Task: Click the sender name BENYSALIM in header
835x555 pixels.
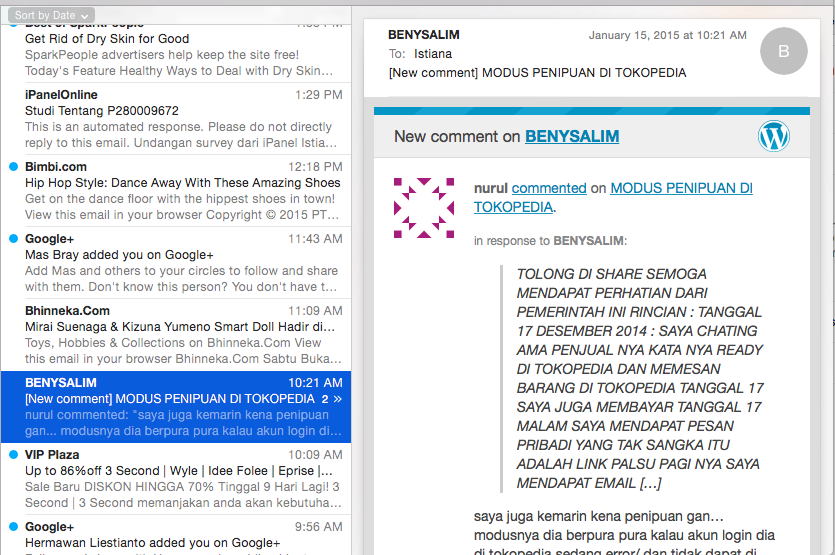Action: coord(424,35)
